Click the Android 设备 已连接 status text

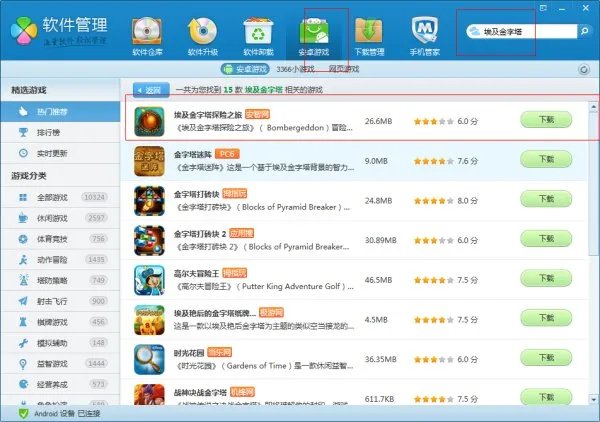[x=67, y=414]
